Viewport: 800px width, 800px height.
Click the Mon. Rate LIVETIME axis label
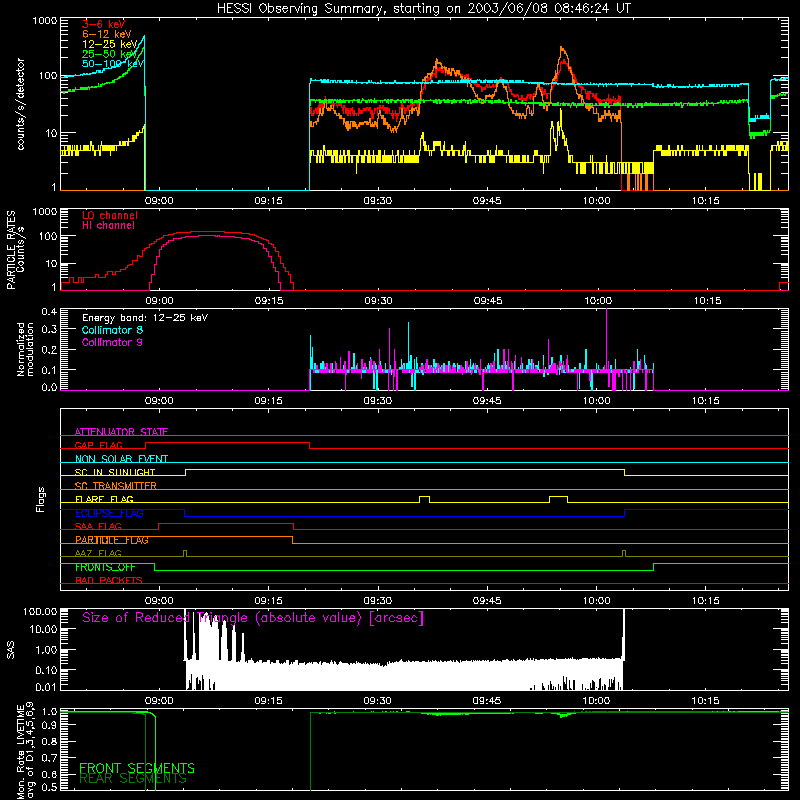25,751
